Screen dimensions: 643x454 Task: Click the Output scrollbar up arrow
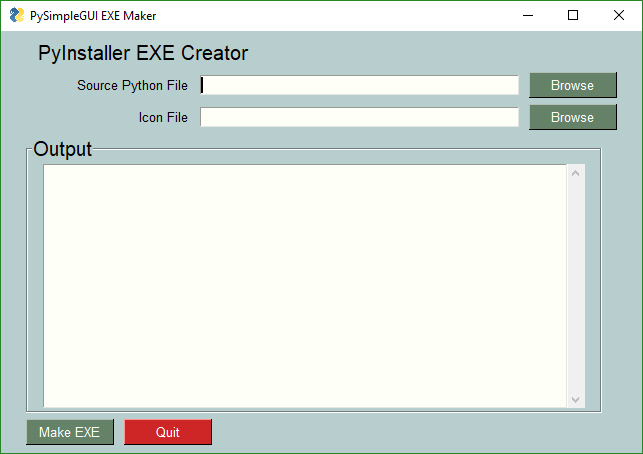click(x=575, y=173)
